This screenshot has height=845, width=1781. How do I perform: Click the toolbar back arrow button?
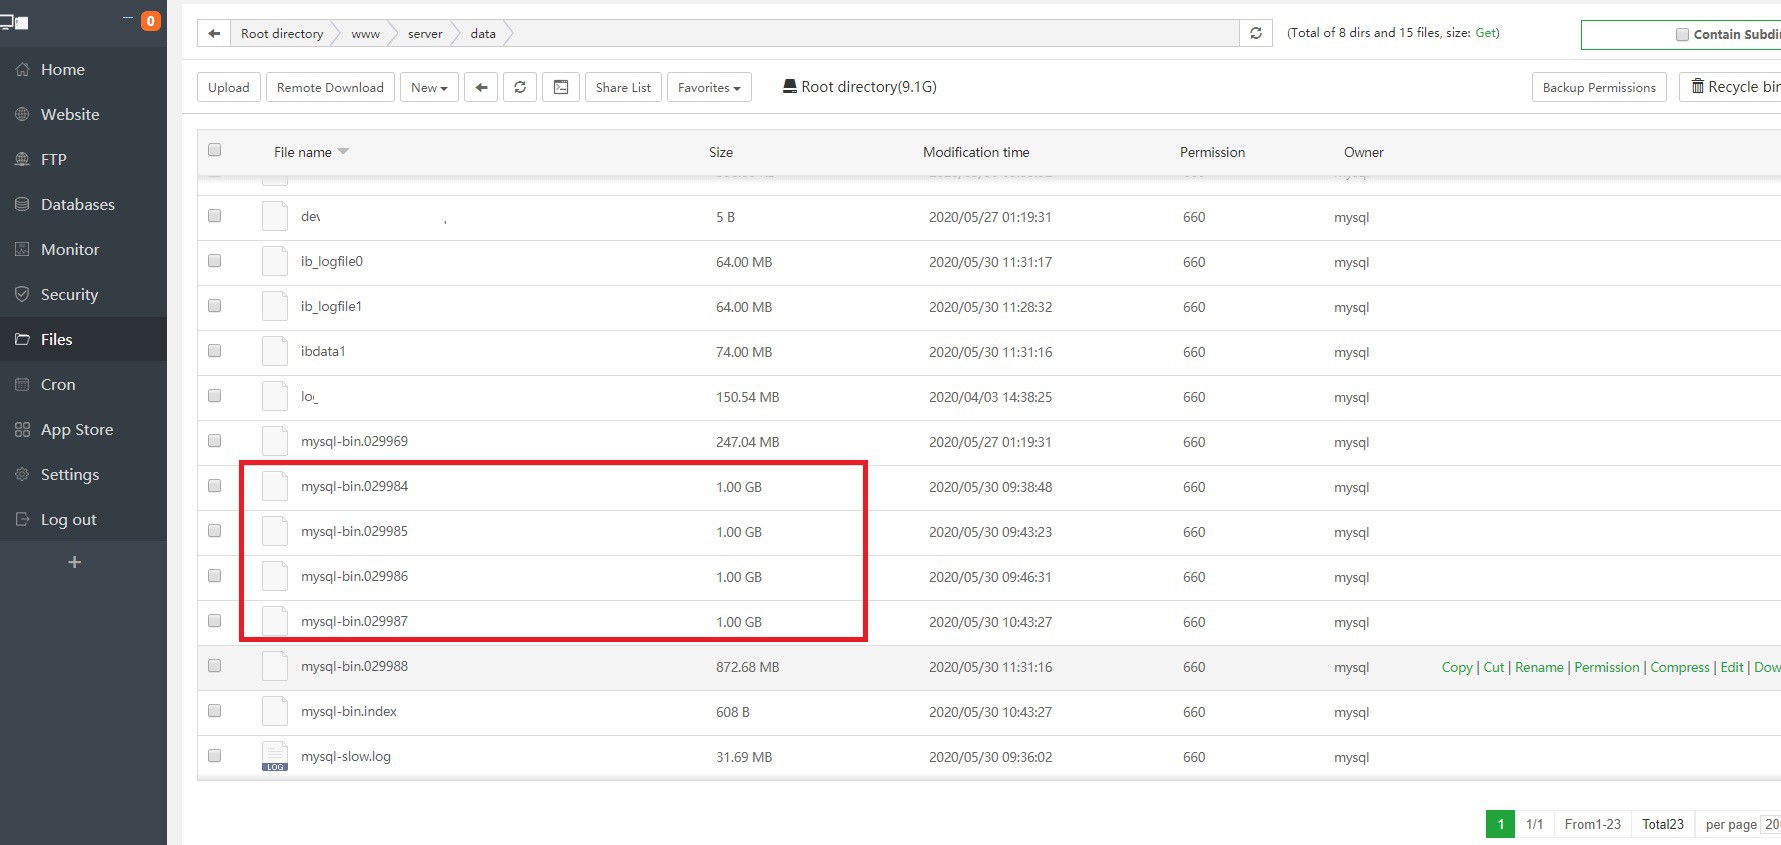pos(481,87)
